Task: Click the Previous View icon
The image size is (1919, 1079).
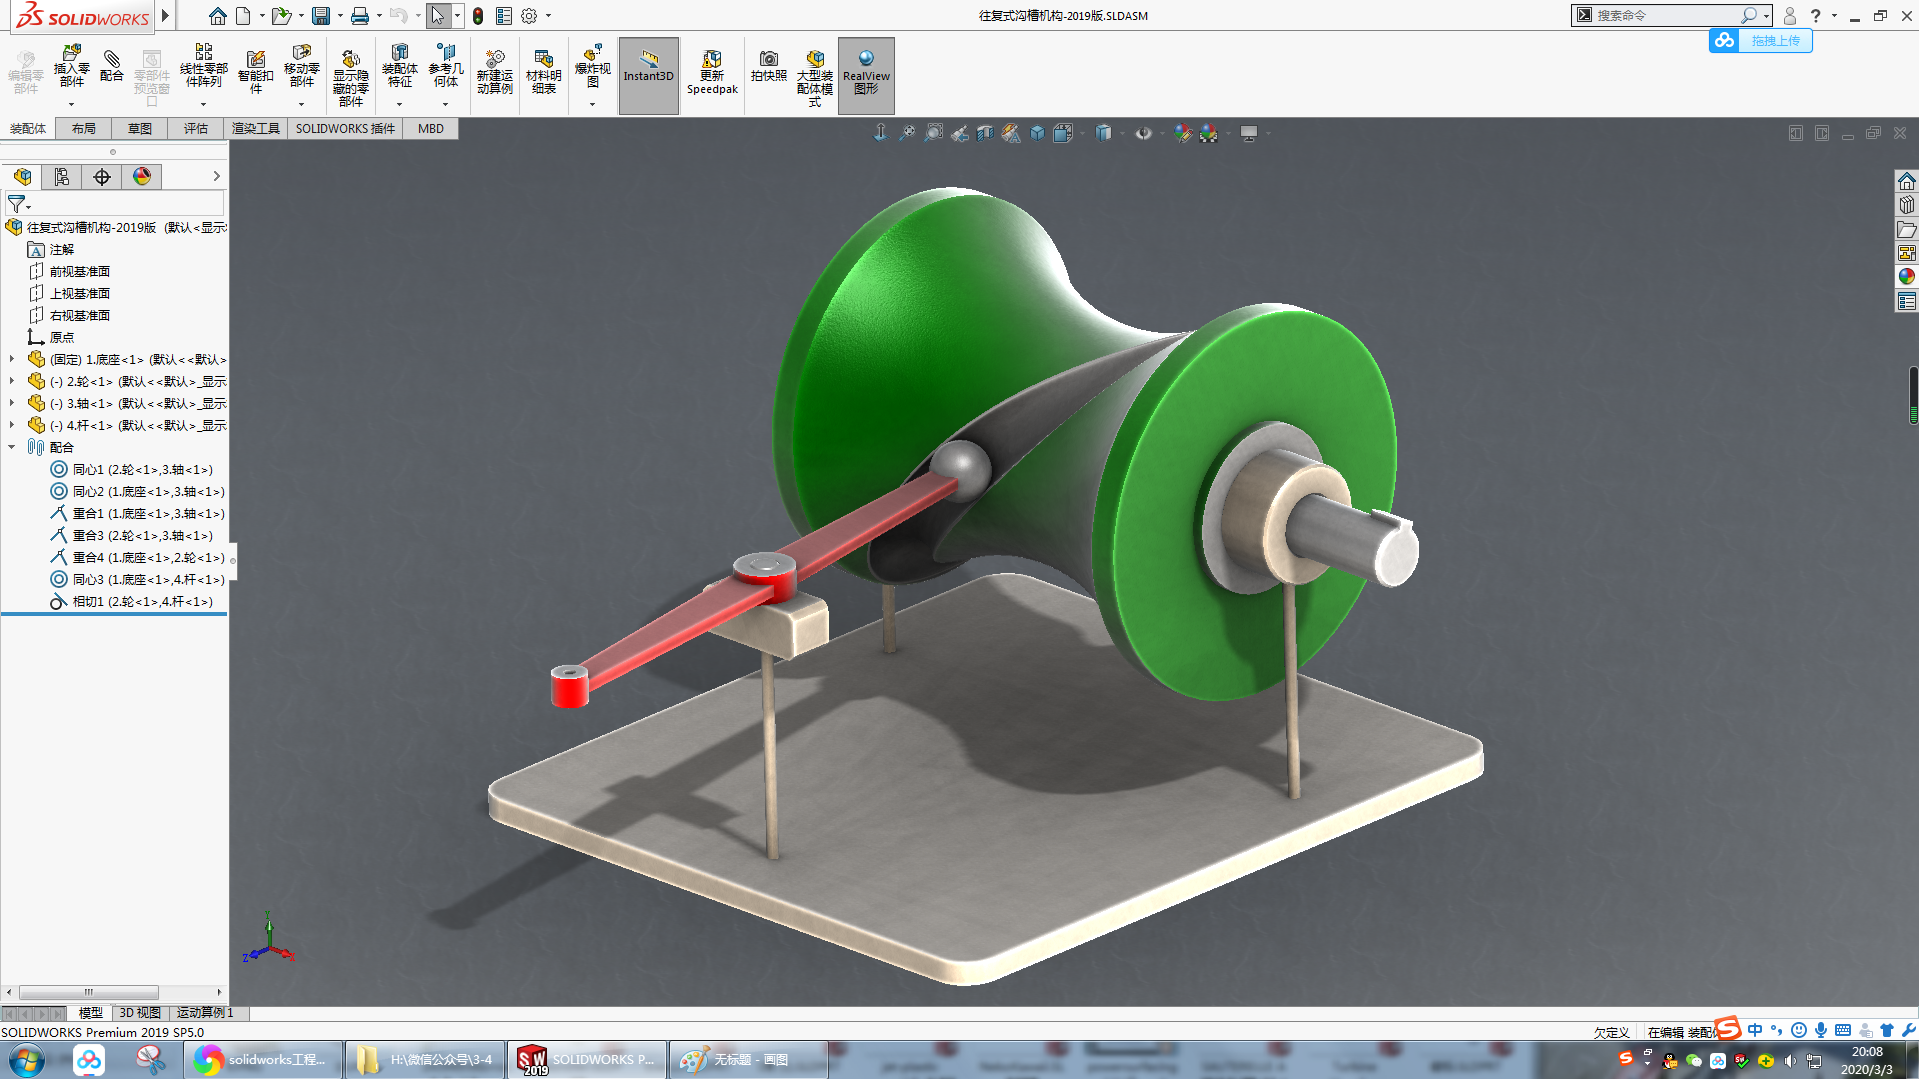Action: pyautogui.click(x=959, y=133)
